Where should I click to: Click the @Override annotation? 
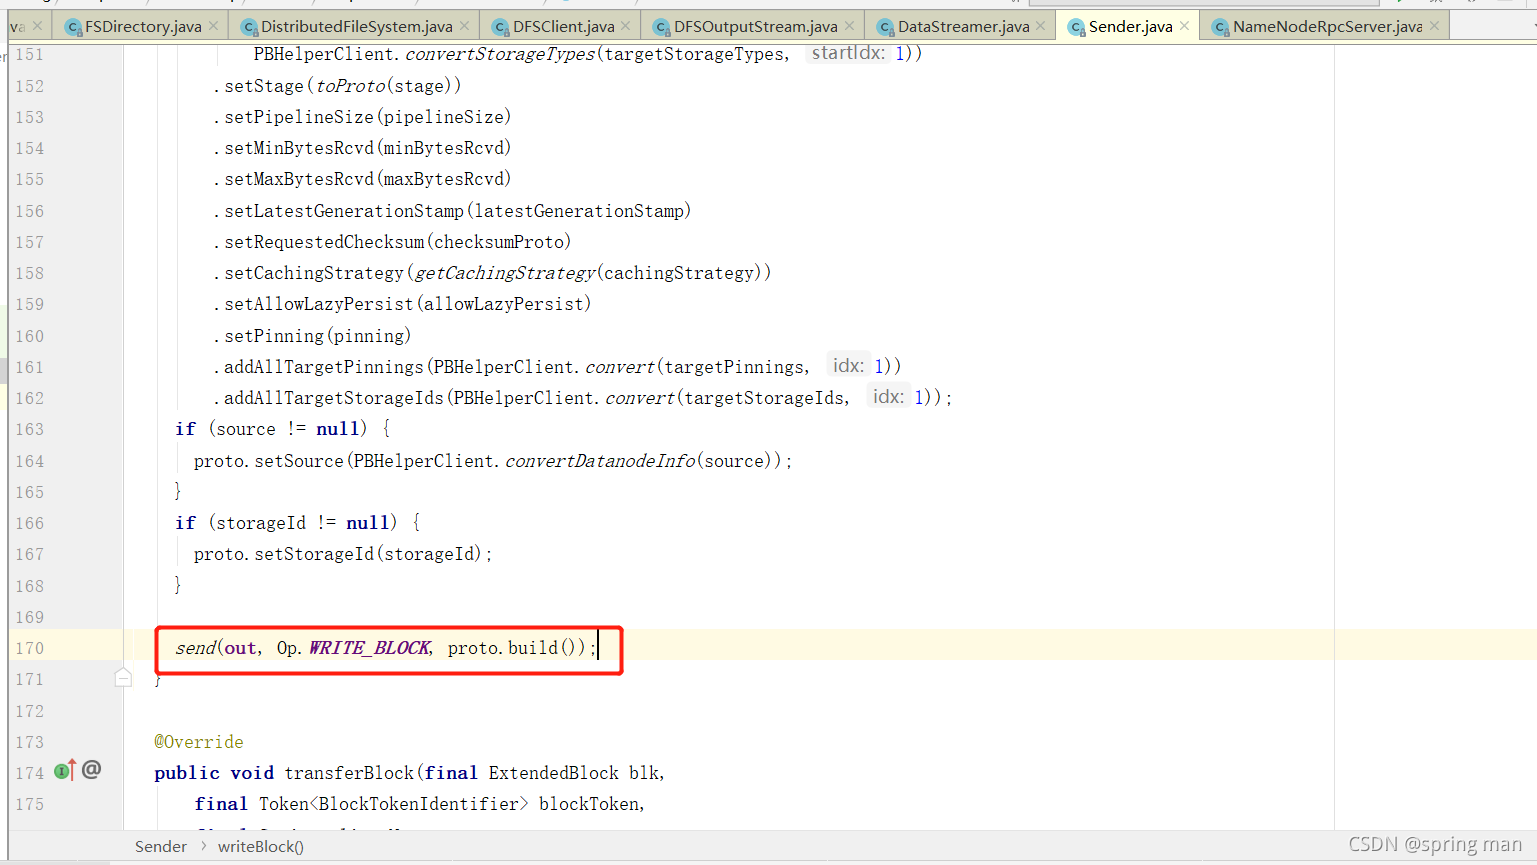[x=199, y=742]
